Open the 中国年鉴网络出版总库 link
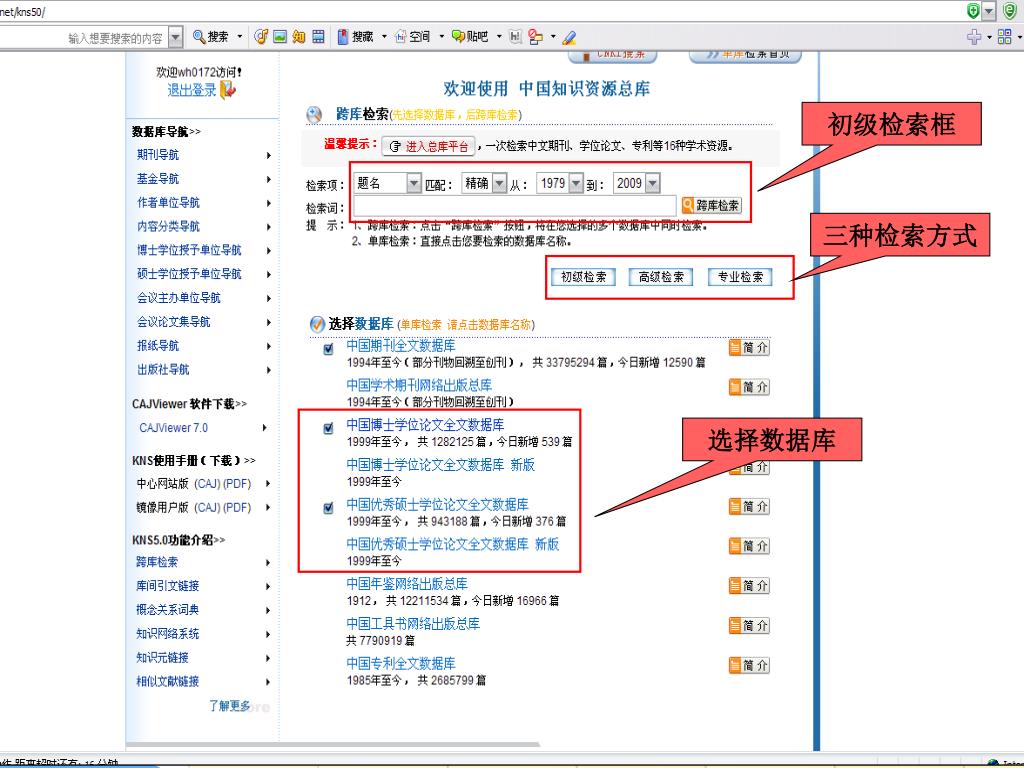The image size is (1024, 768). 407,584
